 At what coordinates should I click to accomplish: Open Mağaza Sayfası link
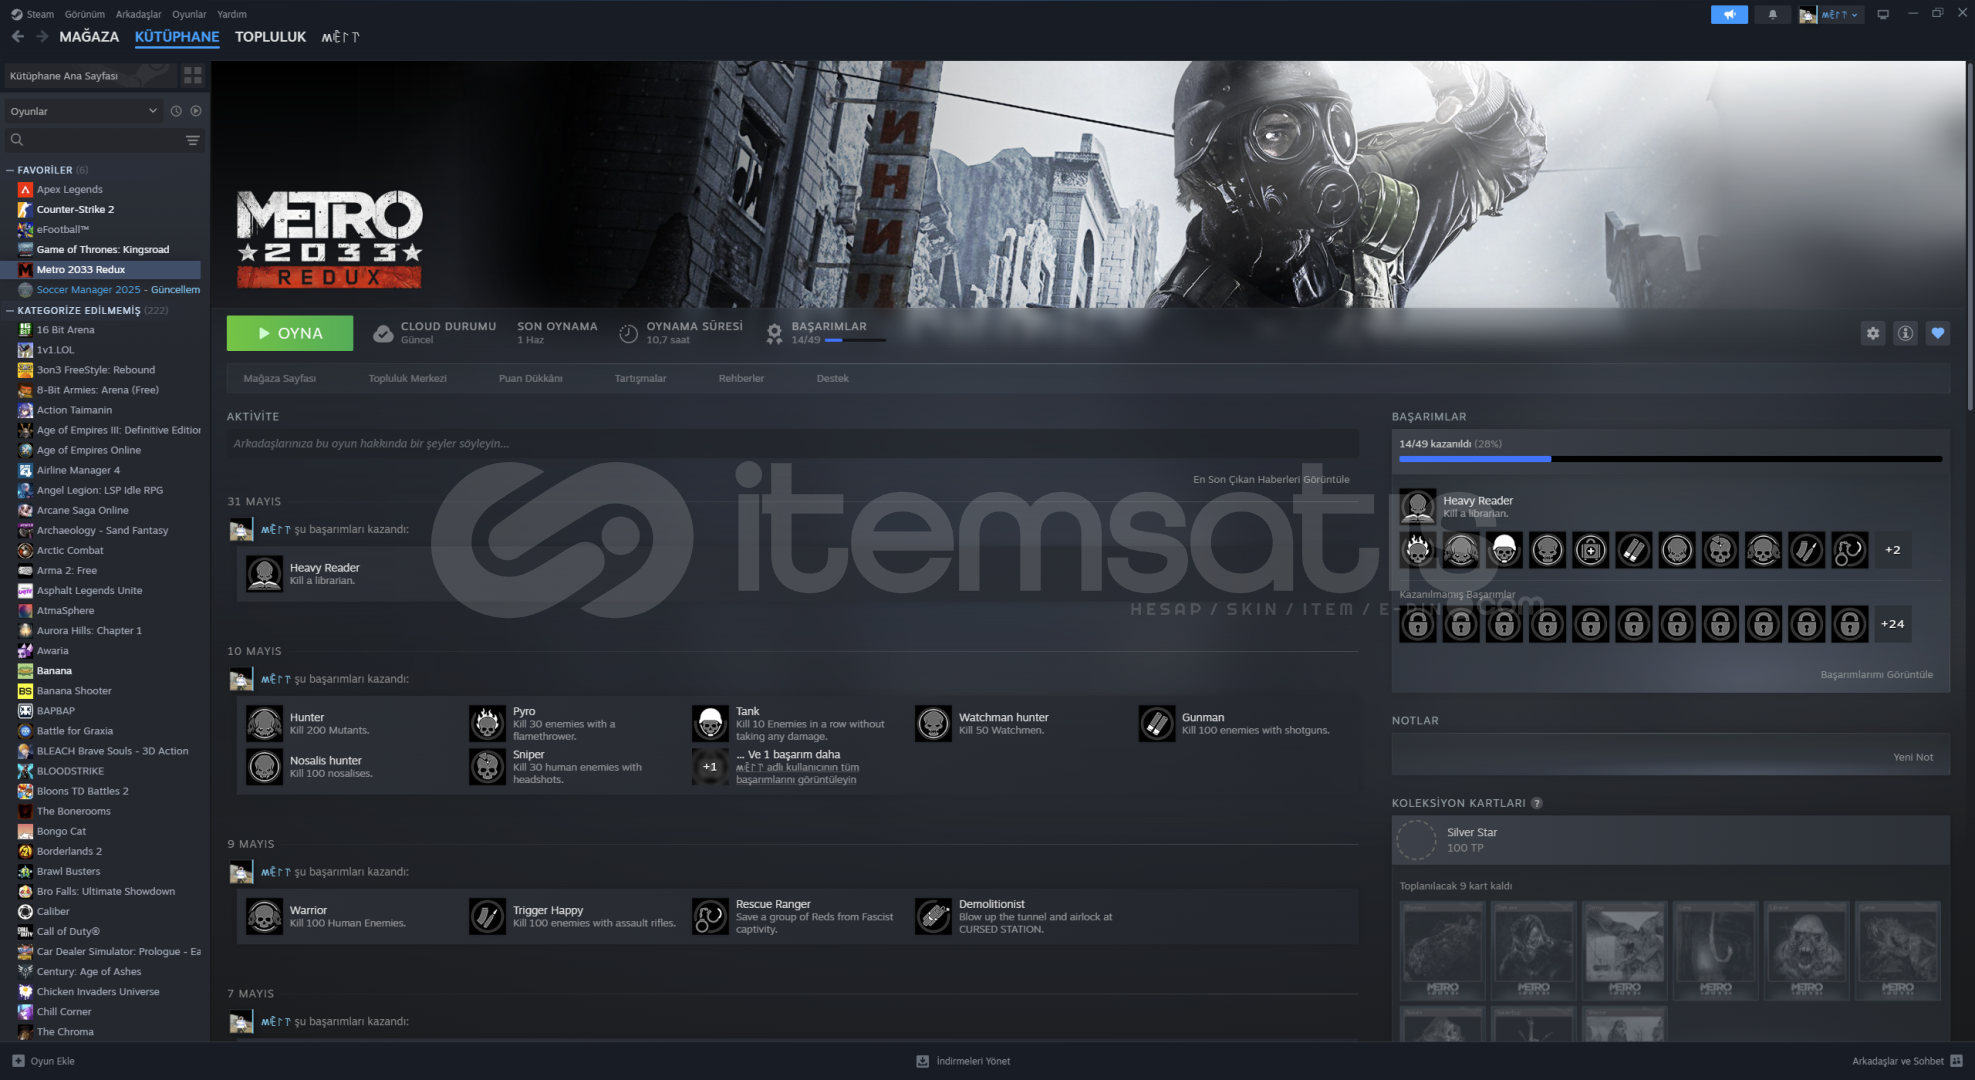(x=279, y=378)
